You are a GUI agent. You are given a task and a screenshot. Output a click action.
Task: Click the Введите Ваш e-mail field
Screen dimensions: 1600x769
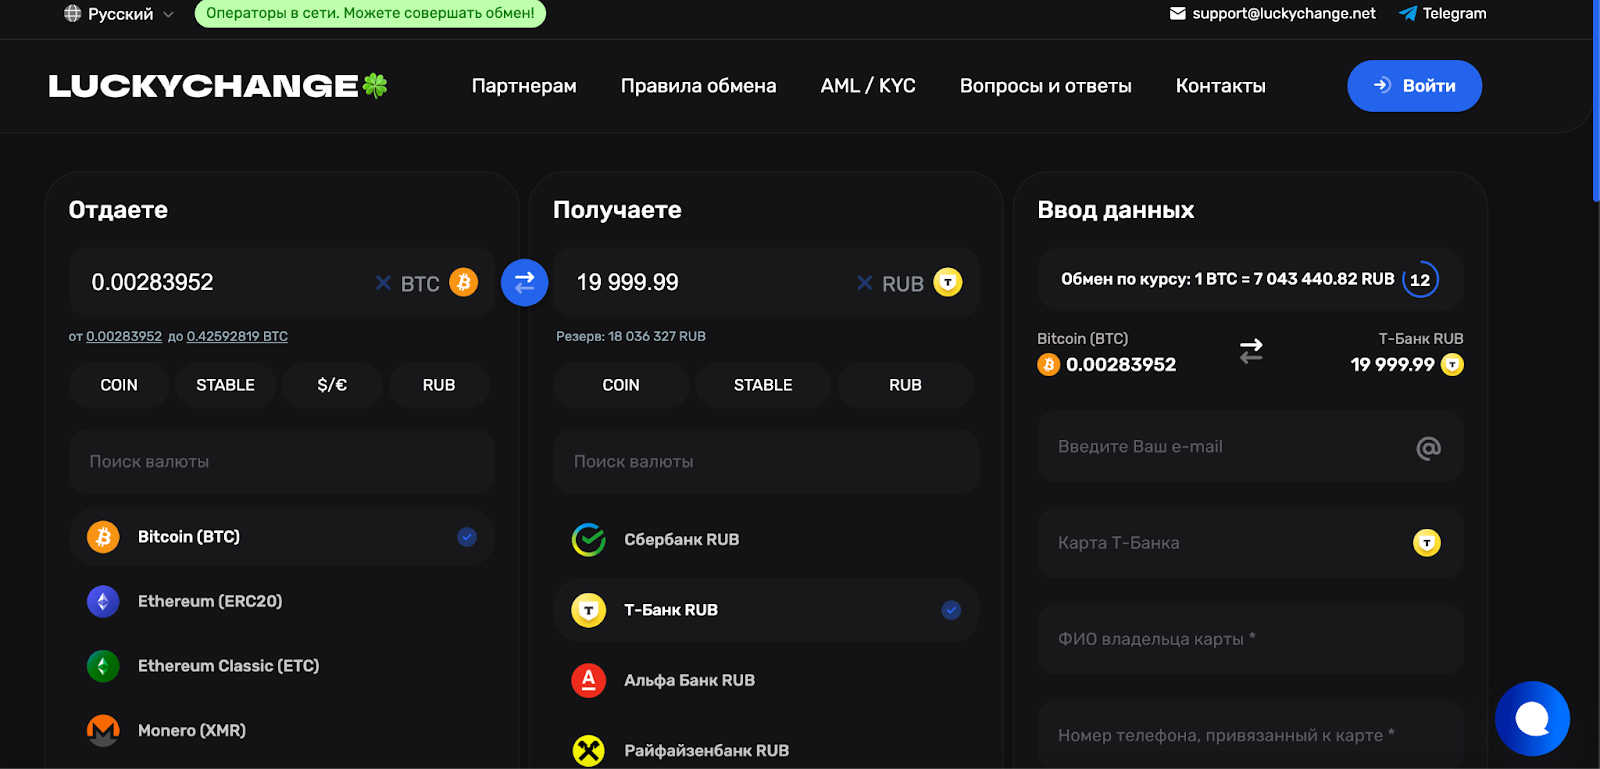1250,447
